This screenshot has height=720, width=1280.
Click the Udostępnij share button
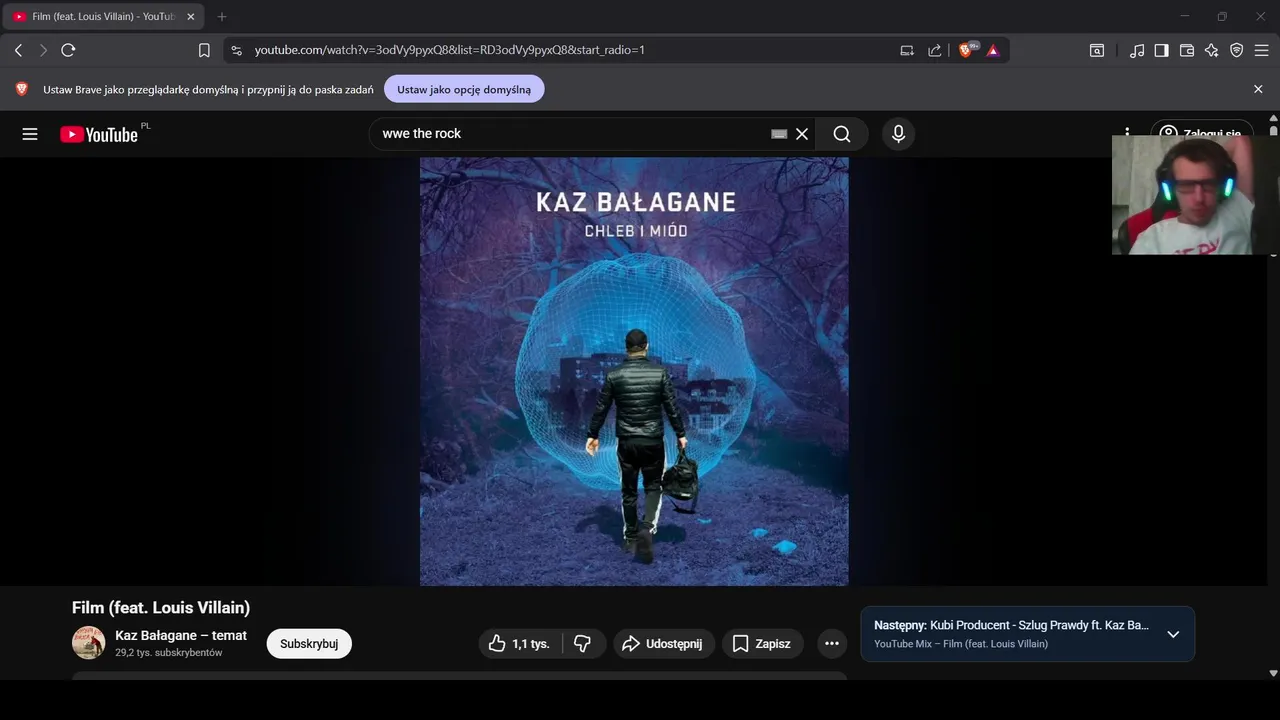(663, 644)
